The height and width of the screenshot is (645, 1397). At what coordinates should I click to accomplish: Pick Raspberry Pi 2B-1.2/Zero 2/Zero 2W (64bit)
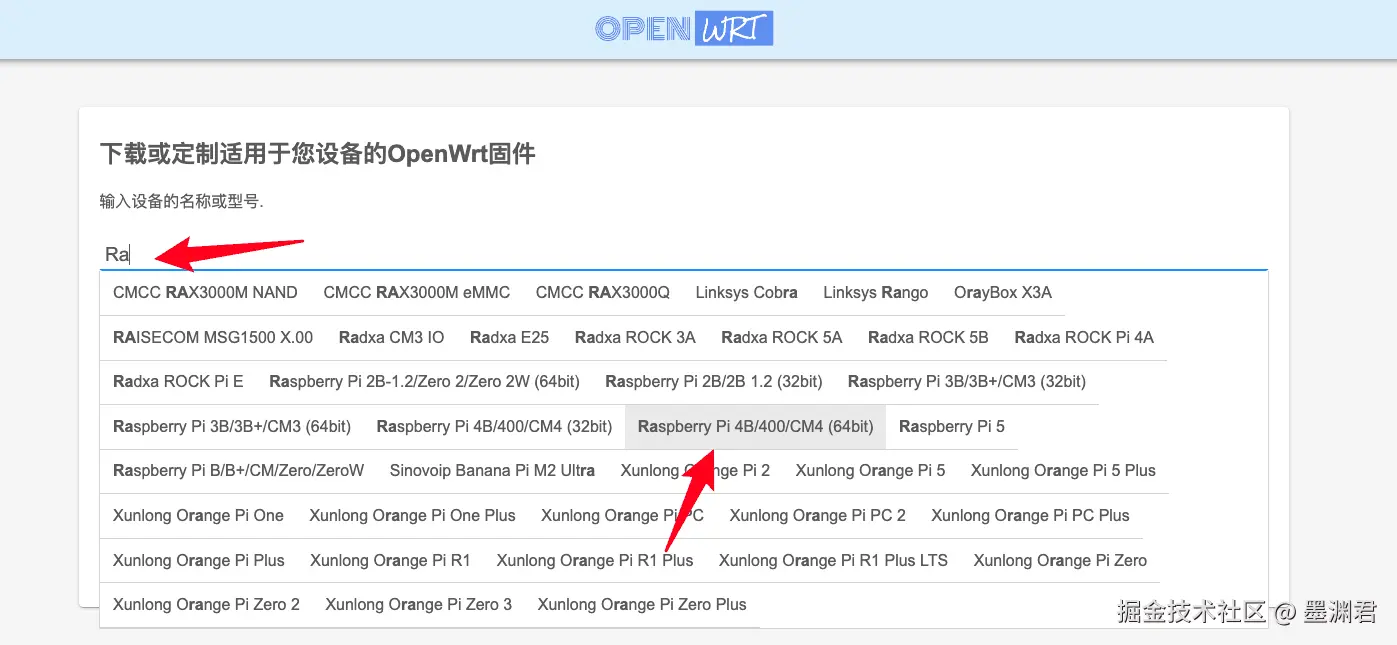click(x=424, y=382)
